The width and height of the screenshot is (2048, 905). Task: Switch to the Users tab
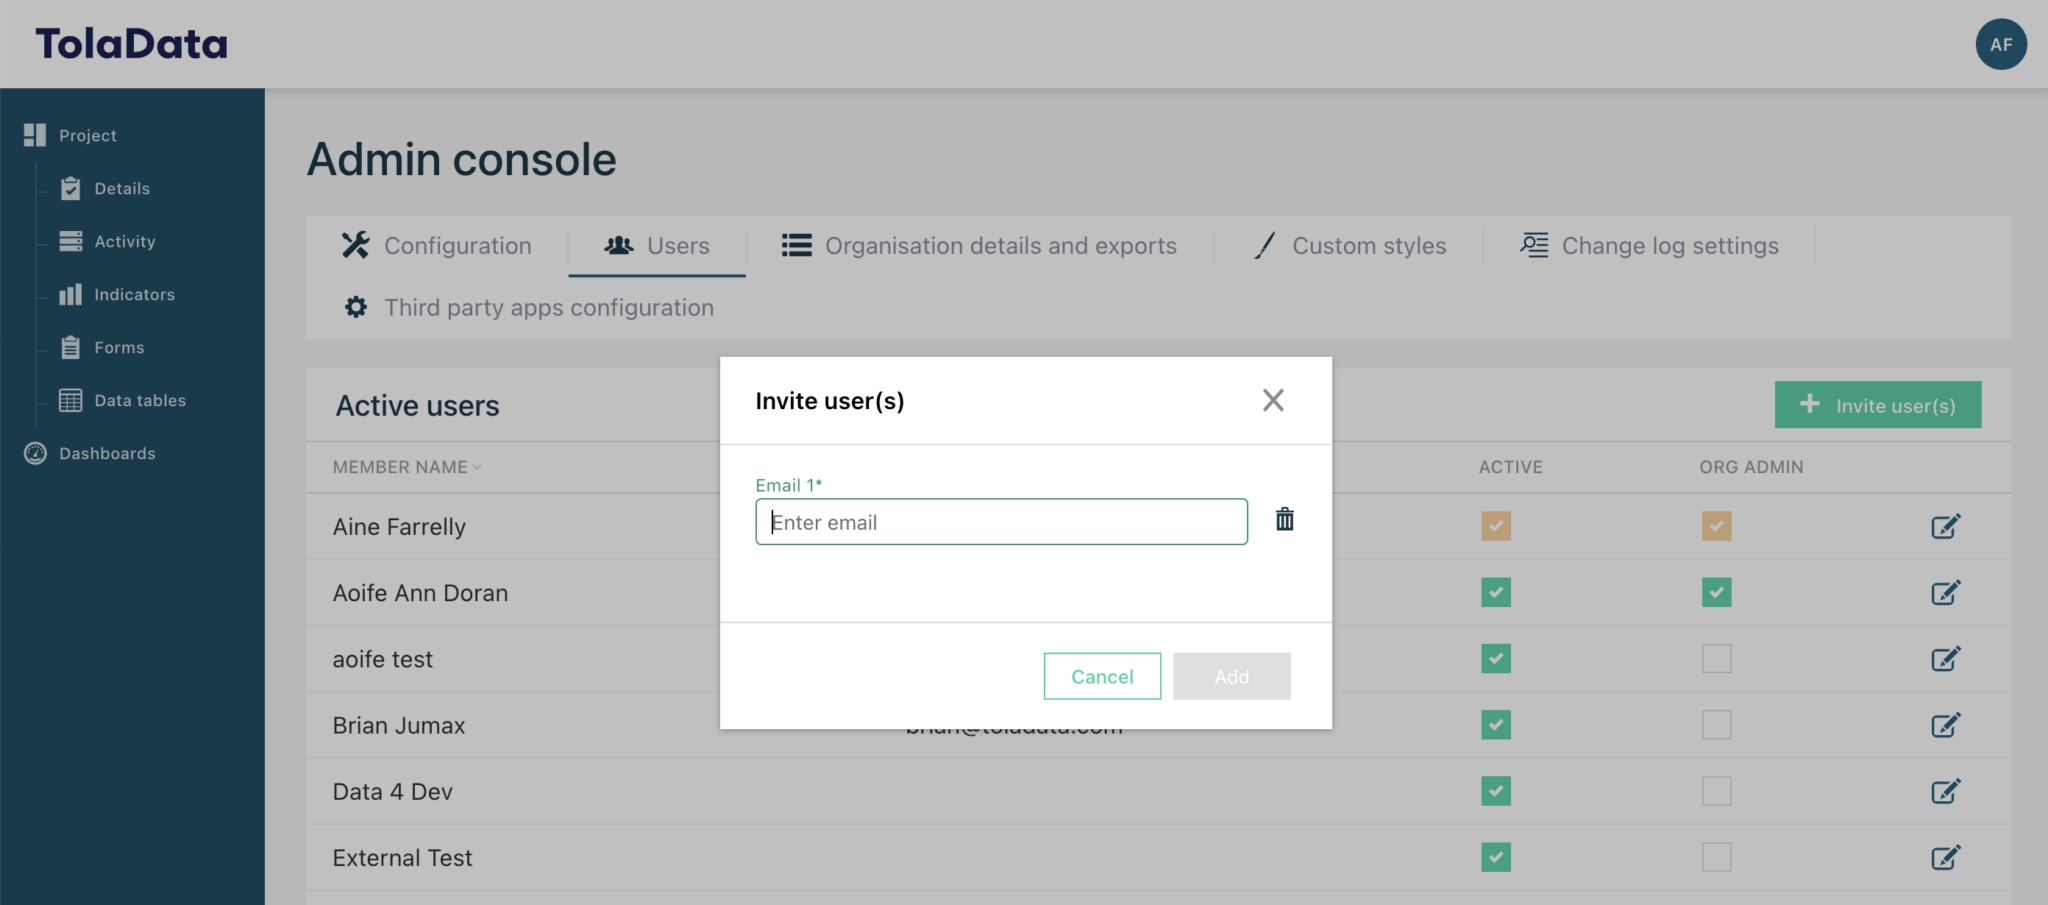pyautogui.click(x=657, y=246)
